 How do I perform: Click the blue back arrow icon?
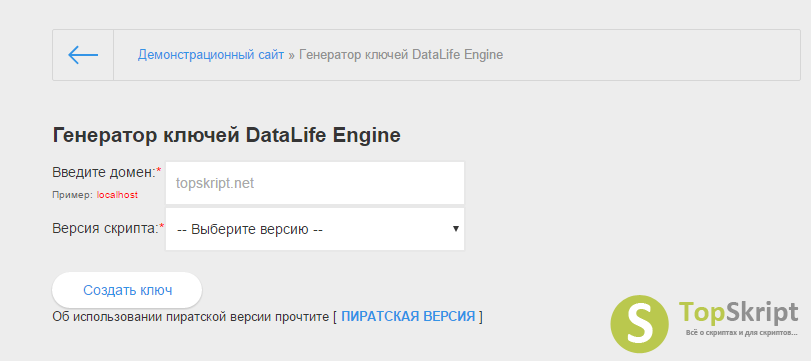[x=83, y=55]
